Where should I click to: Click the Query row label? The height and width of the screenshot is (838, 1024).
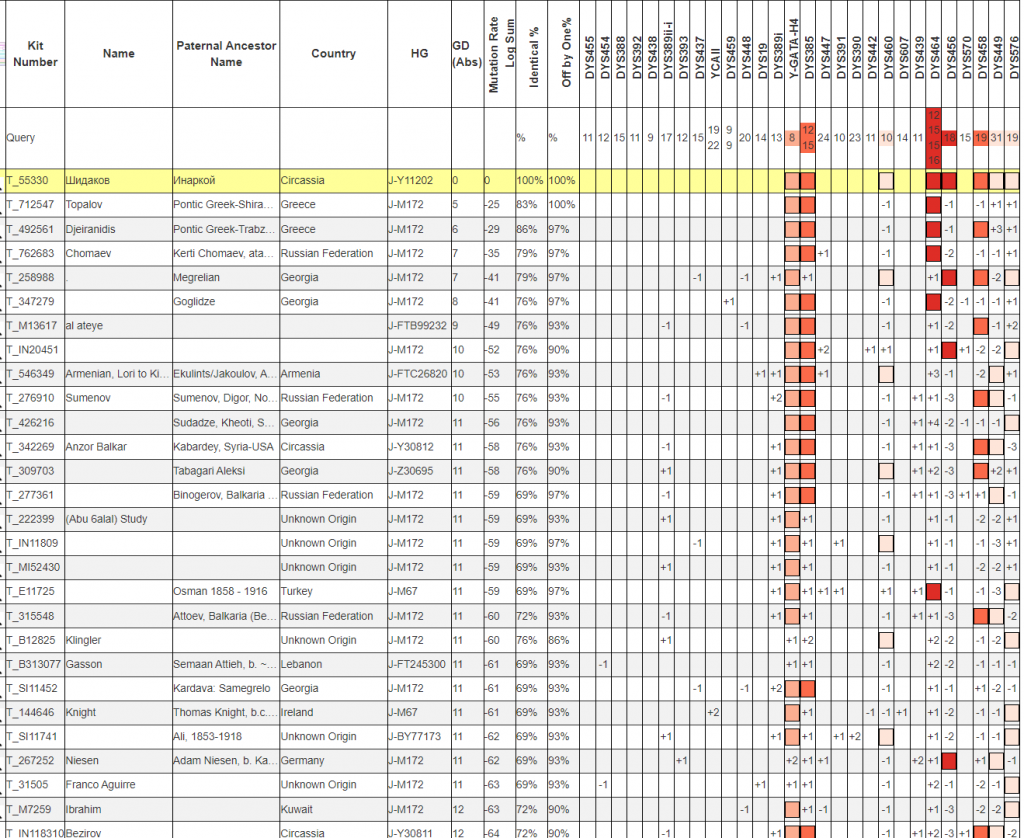click(x=21, y=137)
